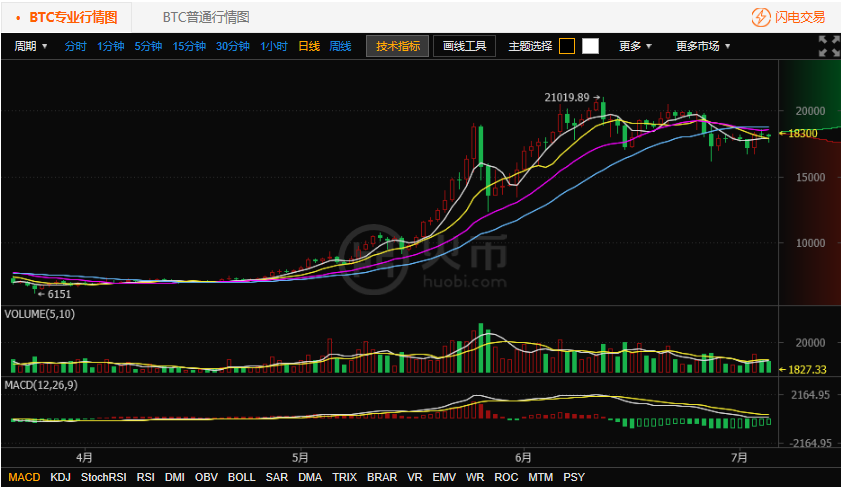This screenshot has height=487, width=841.
Task: Select the KDJ indicator
Action: coord(61,477)
